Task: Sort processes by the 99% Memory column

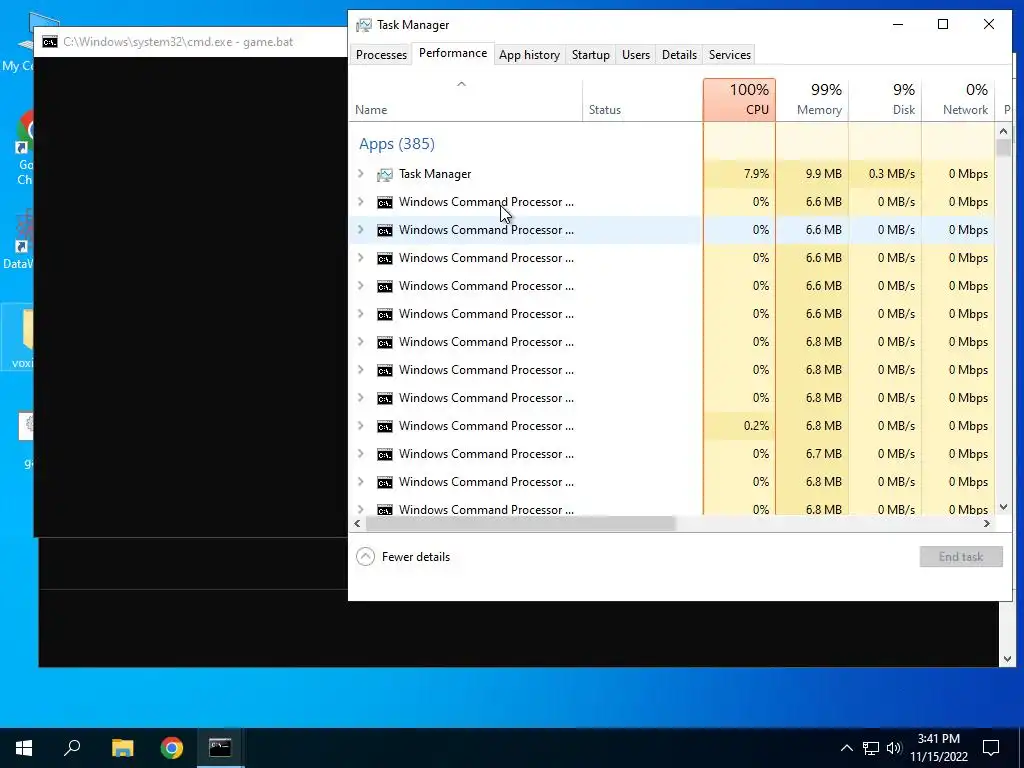Action: pyautogui.click(x=812, y=100)
